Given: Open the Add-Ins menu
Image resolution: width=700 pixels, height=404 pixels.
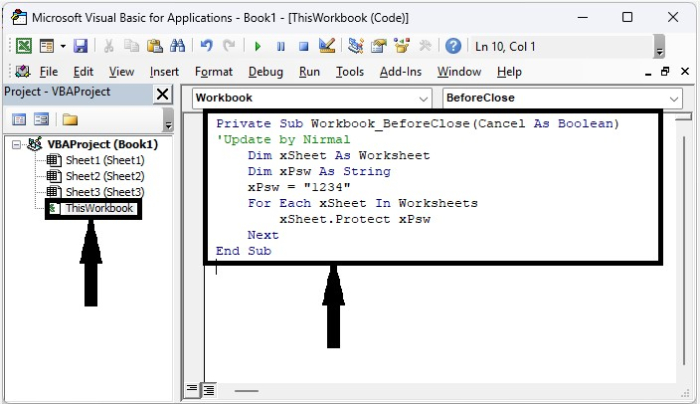Looking at the screenshot, I should tap(400, 72).
